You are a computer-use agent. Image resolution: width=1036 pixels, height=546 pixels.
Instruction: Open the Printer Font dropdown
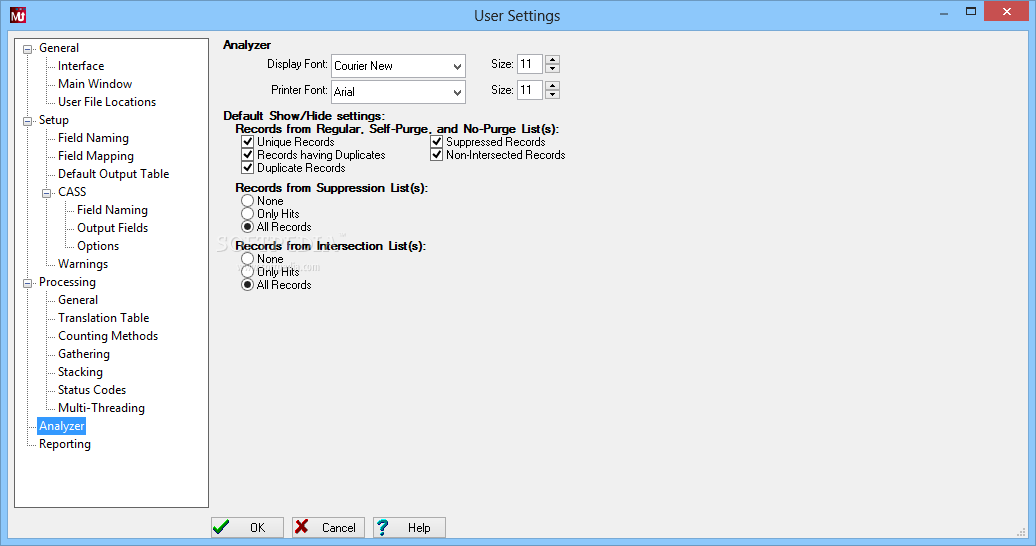457,93
